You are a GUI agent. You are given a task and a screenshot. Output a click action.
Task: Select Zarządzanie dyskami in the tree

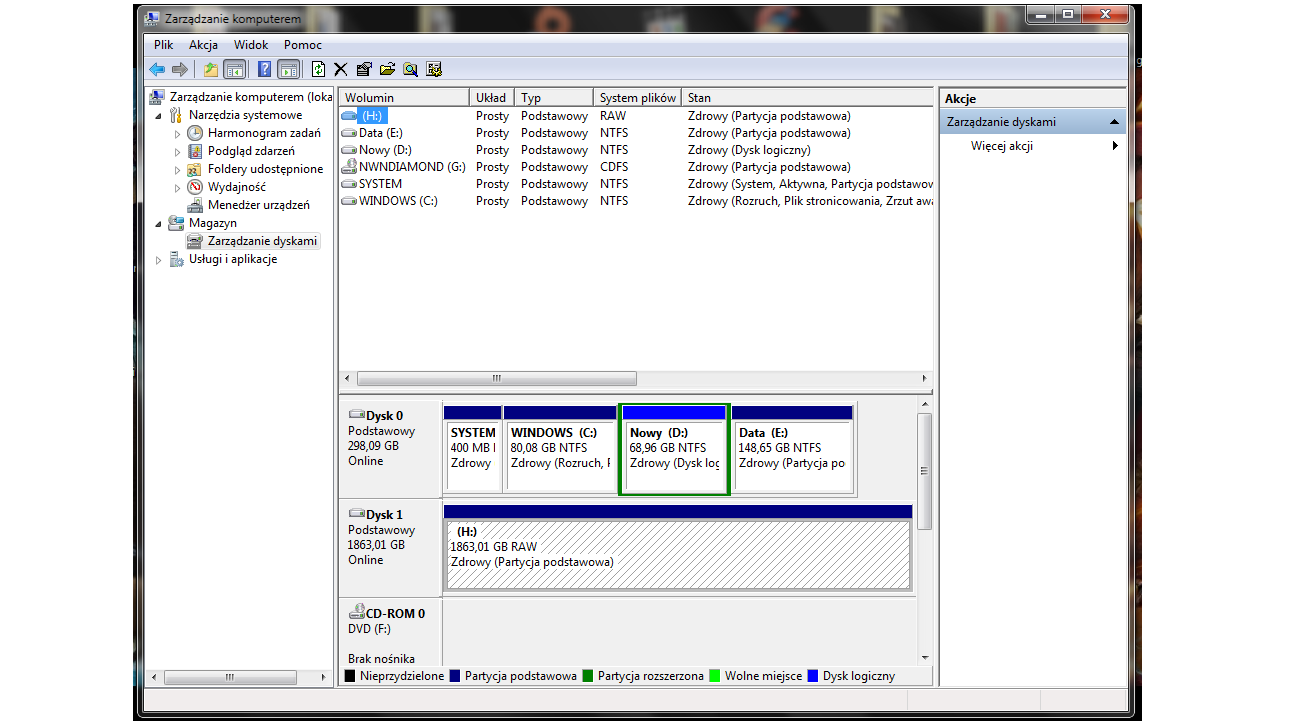pyautogui.click(x=262, y=241)
